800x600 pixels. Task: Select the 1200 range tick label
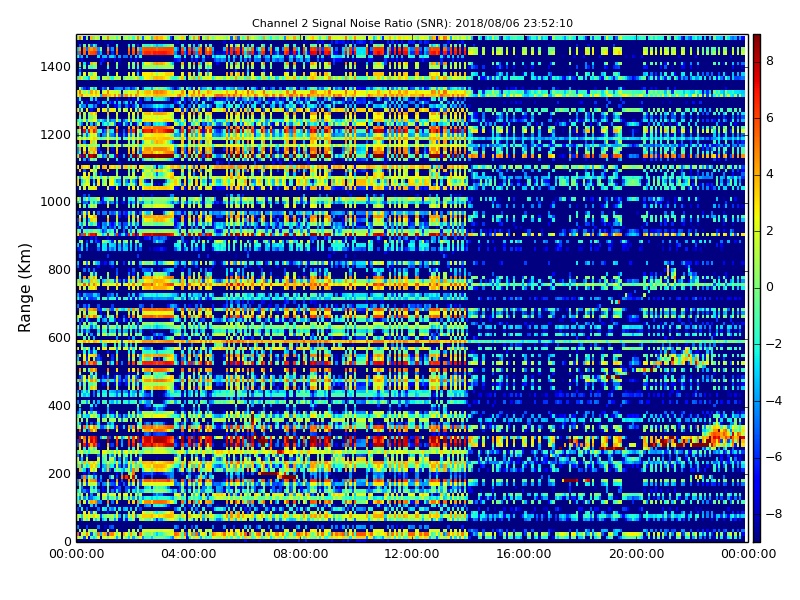(56, 135)
